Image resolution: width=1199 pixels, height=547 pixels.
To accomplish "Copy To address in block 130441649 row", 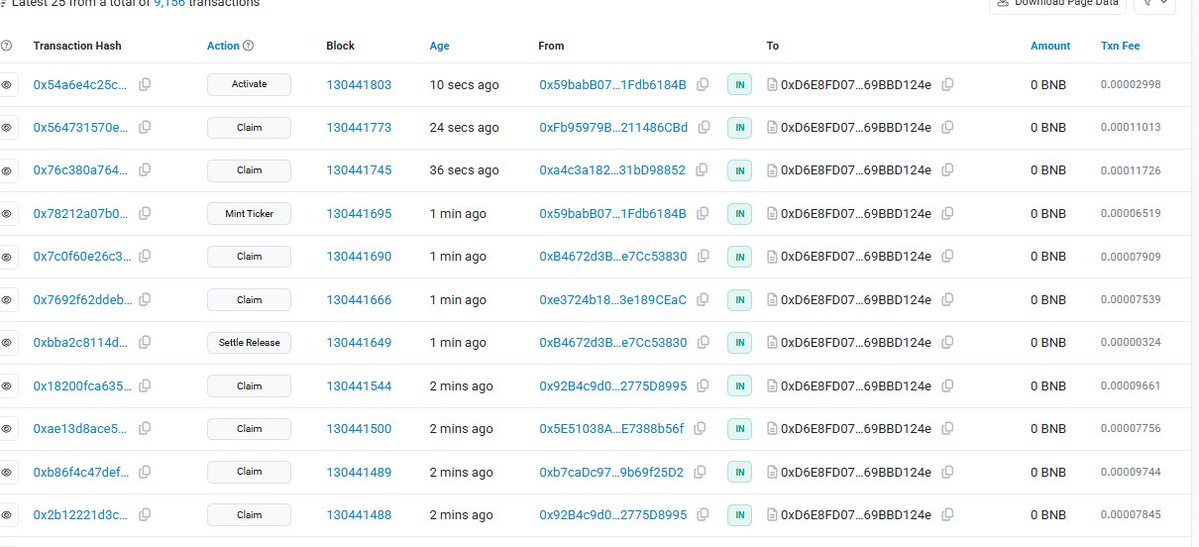I will 947,342.
